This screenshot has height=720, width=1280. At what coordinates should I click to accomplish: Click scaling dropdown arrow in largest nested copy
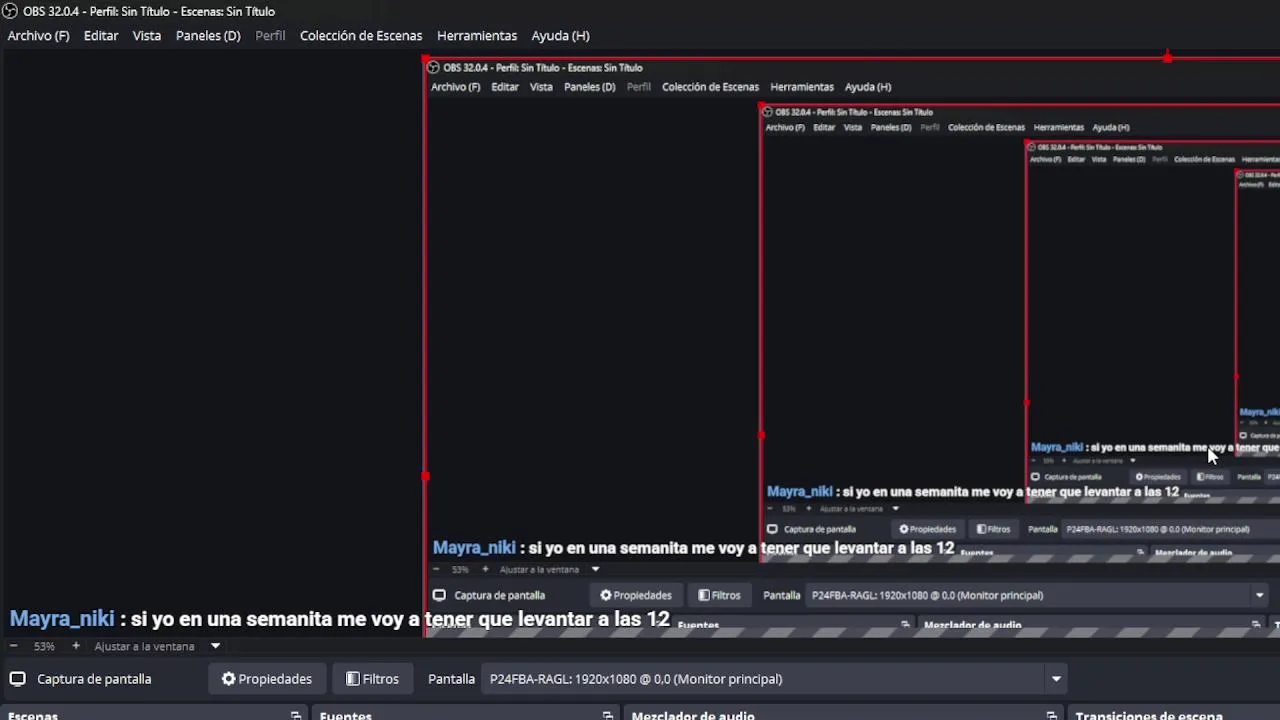[595, 569]
